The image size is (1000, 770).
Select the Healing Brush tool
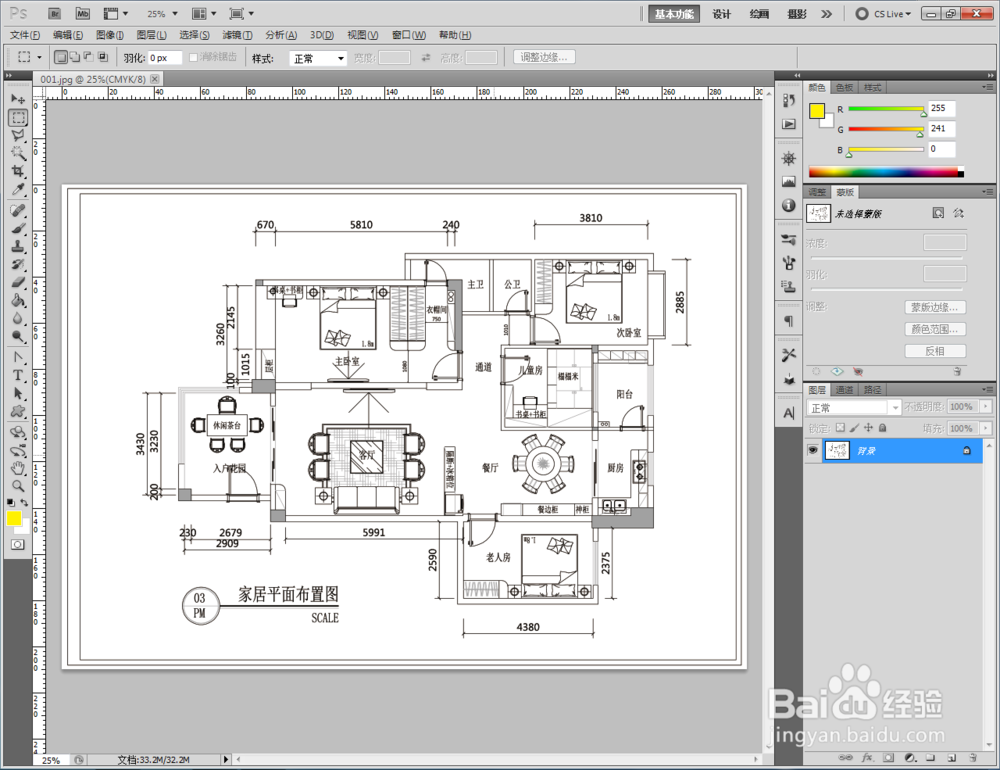pyautogui.click(x=18, y=211)
